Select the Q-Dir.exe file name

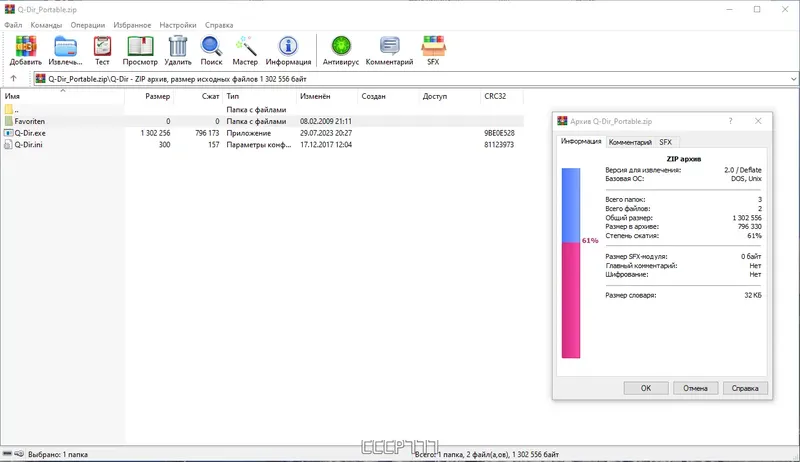pyautogui.click(x=30, y=133)
